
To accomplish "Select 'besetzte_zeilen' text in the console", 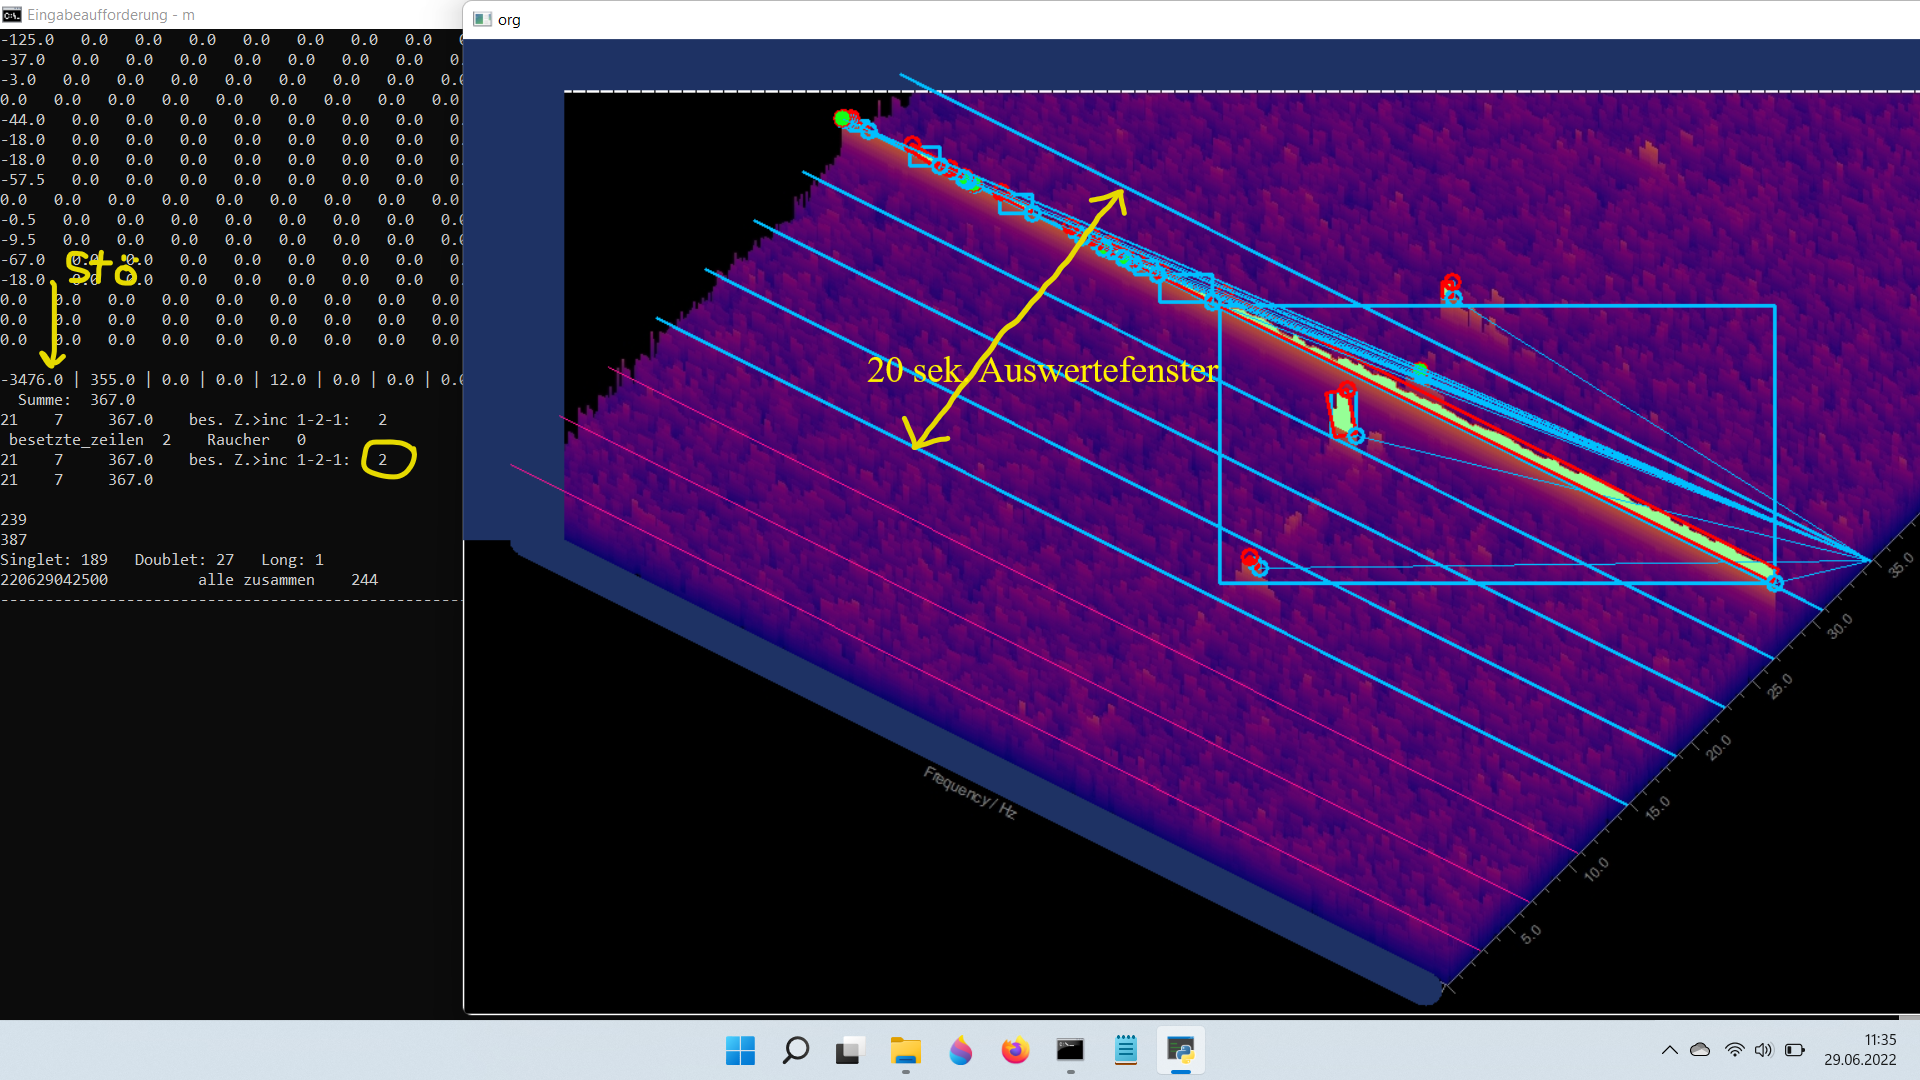I will (76, 440).
